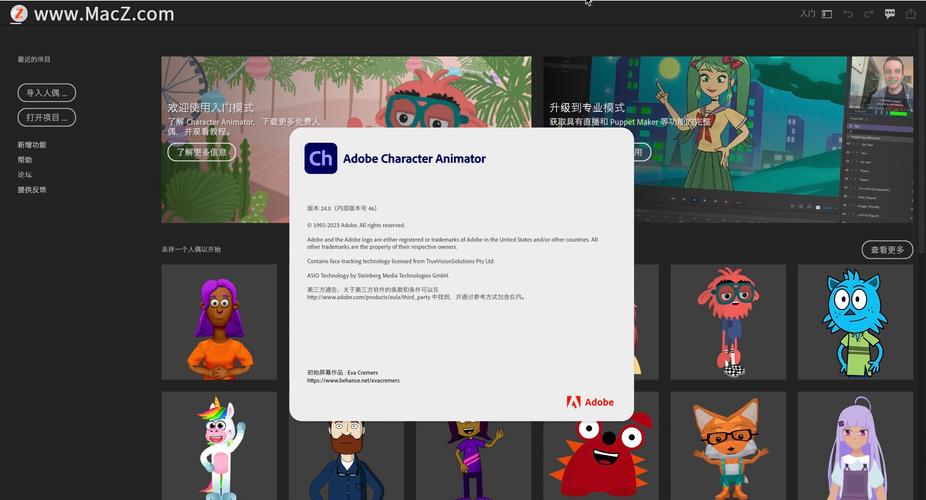Click the 初始屏幕作品: Eva Cremers credit

pyautogui.click(x=343, y=372)
